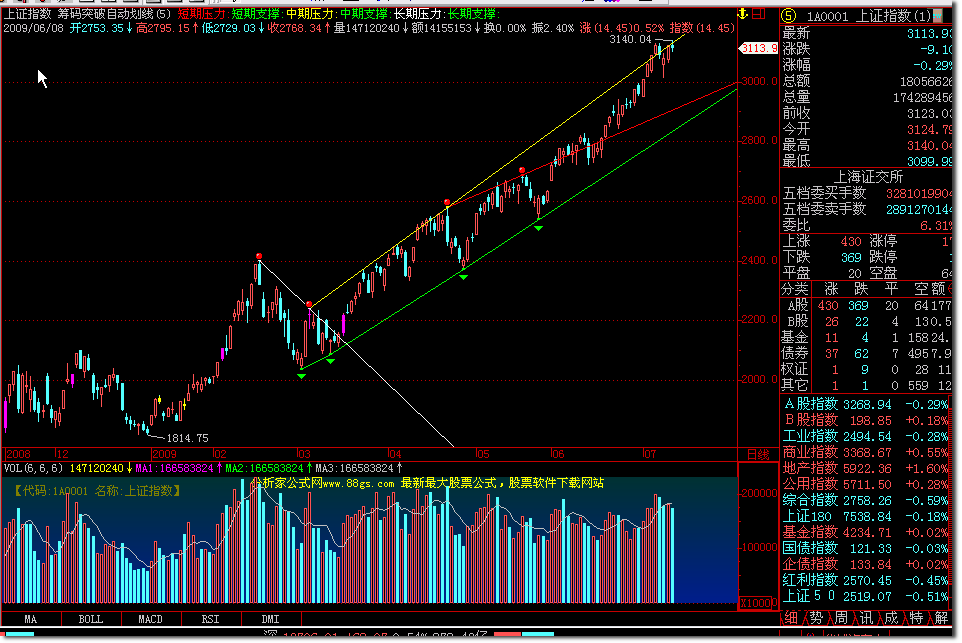
Task: Click the 今开 3124.79 row
Action: 867,129
